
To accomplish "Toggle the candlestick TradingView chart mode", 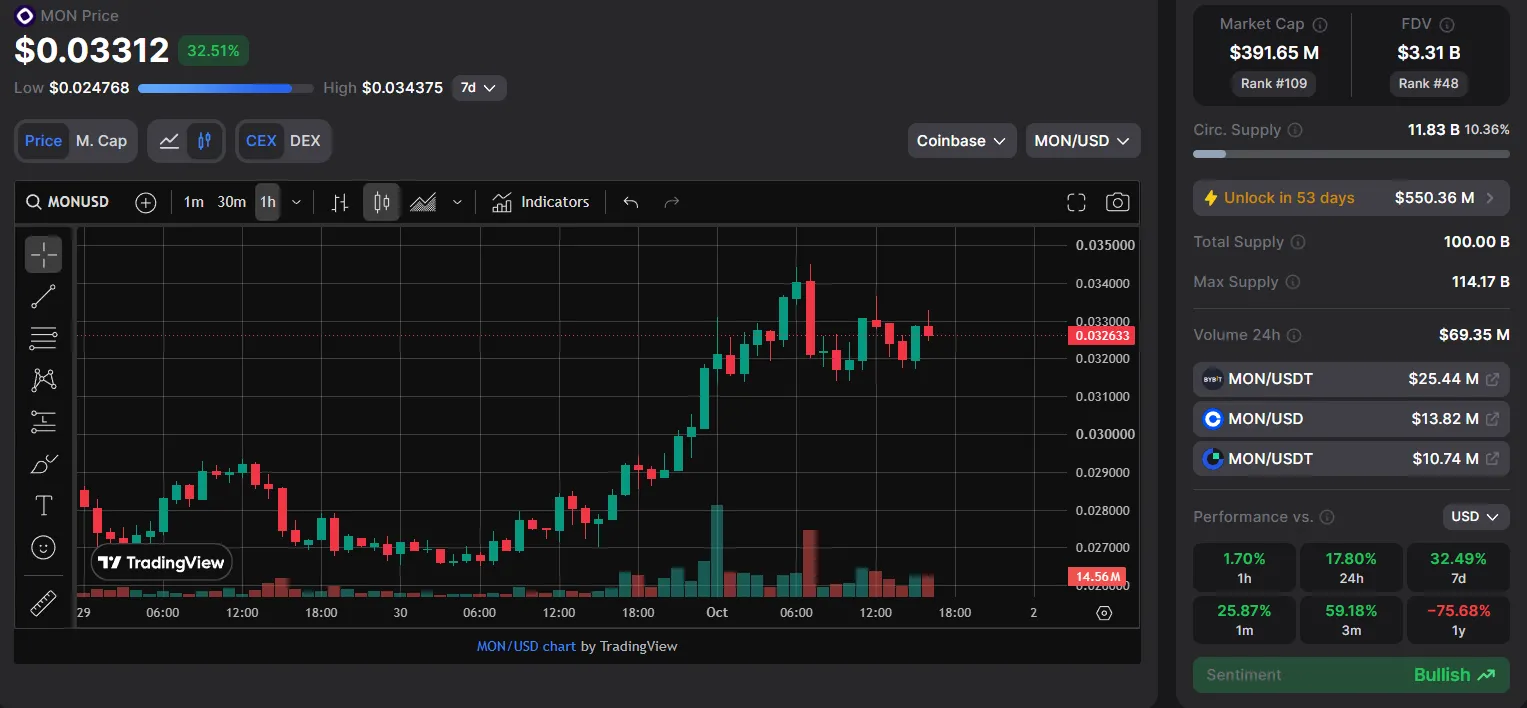I will click(x=204, y=141).
